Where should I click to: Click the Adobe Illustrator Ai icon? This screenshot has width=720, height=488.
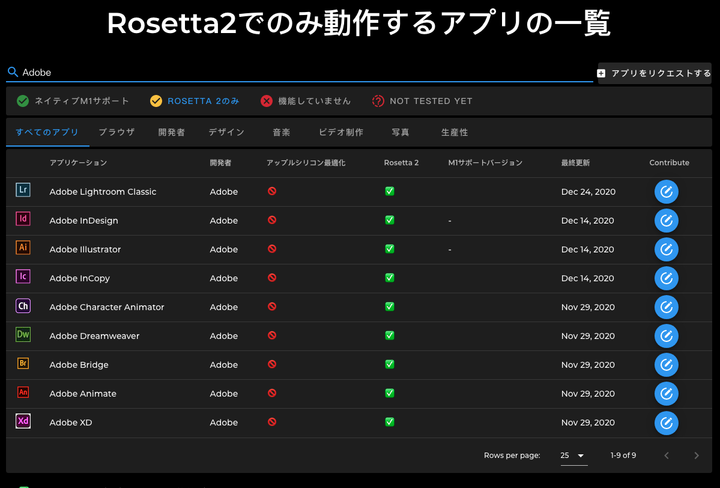click(x=23, y=247)
